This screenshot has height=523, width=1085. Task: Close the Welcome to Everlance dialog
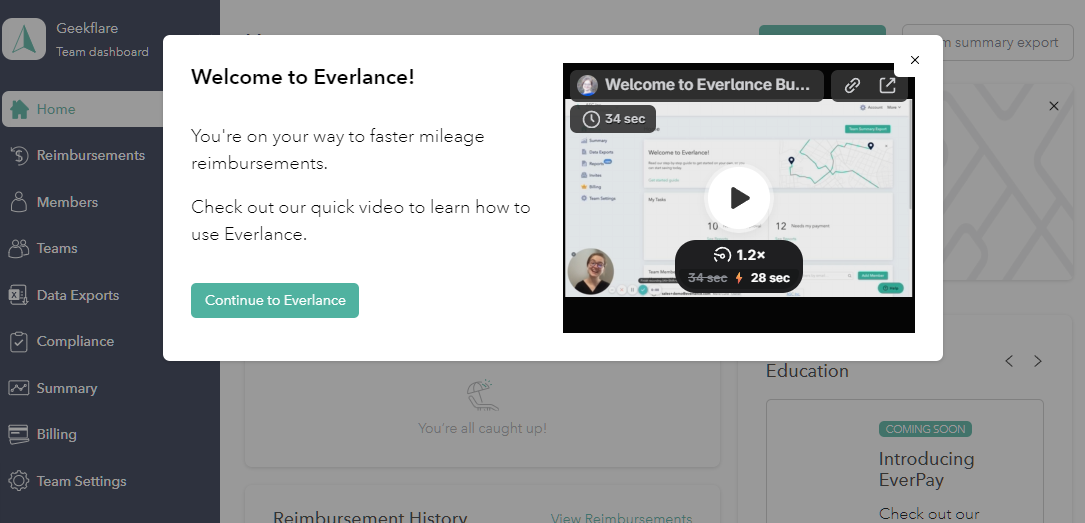(x=915, y=60)
